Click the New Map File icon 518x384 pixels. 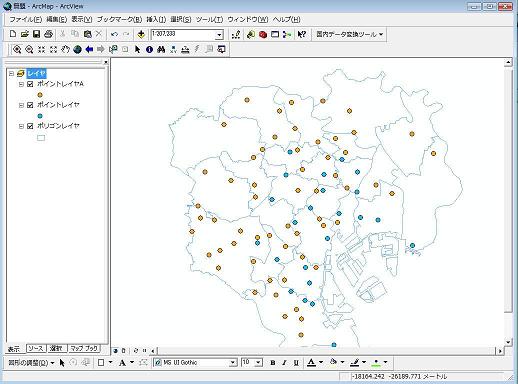point(13,34)
